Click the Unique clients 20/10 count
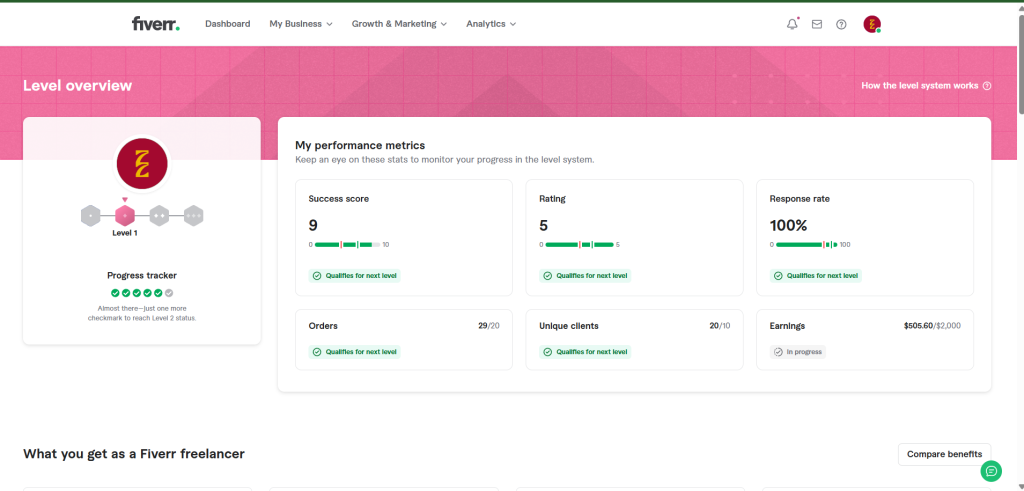Image resolution: width=1024 pixels, height=491 pixels. click(720, 326)
